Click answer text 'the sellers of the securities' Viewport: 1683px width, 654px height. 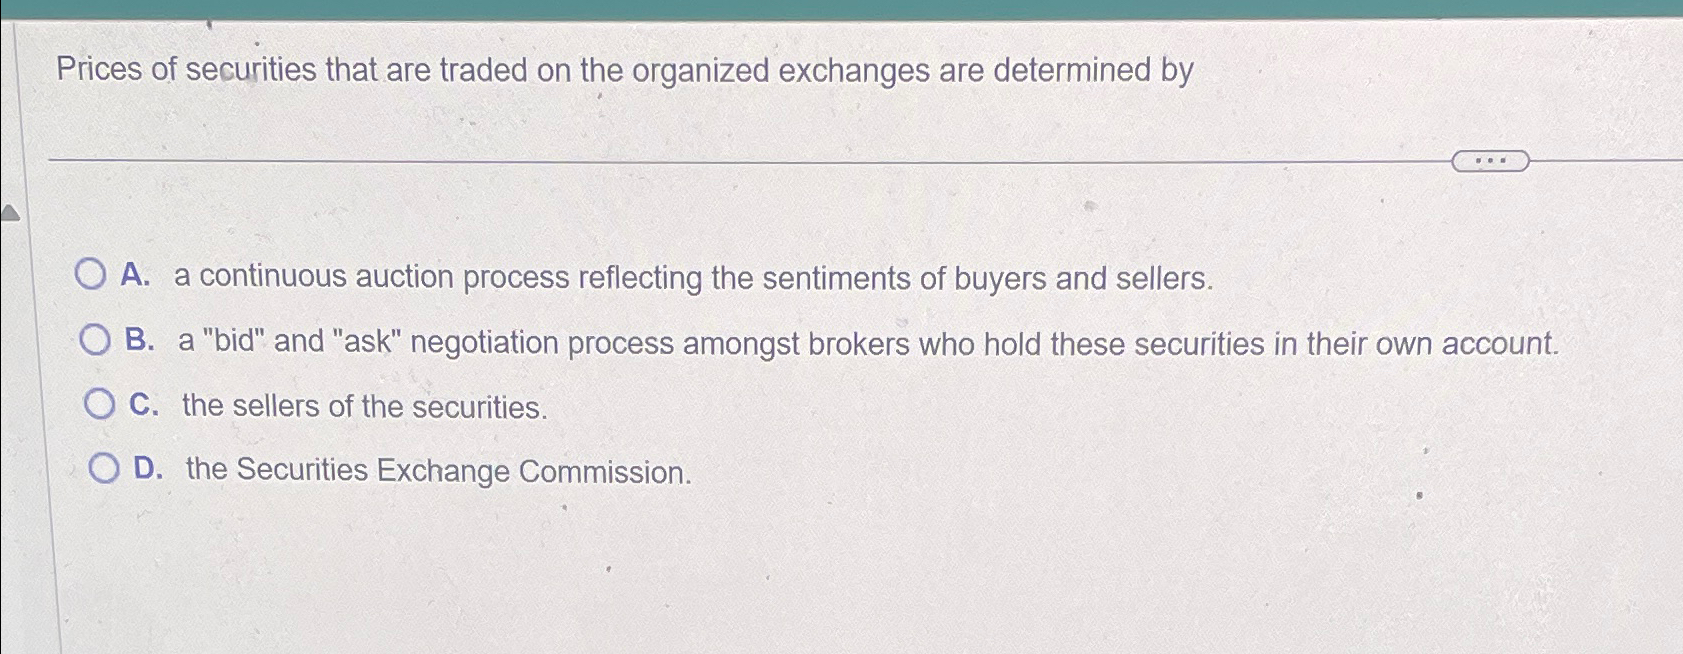pyautogui.click(x=365, y=407)
